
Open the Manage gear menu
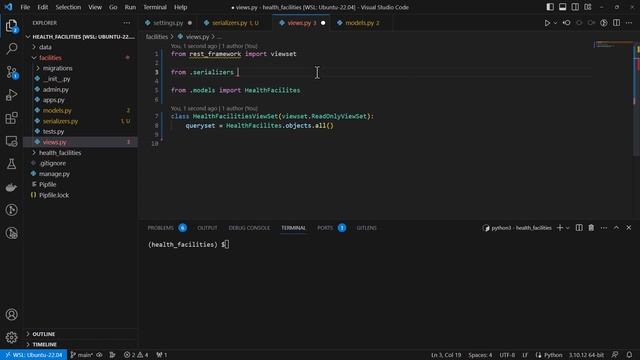(11, 337)
